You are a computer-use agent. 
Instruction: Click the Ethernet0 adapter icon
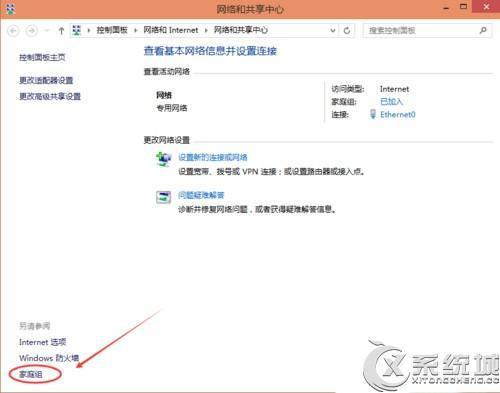point(373,114)
